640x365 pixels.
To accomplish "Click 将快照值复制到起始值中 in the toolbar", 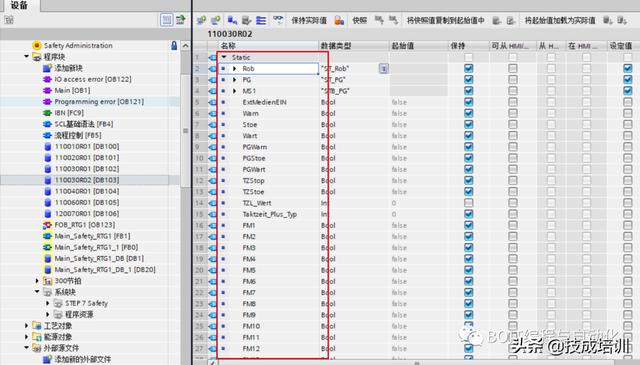I will pos(446,20).
